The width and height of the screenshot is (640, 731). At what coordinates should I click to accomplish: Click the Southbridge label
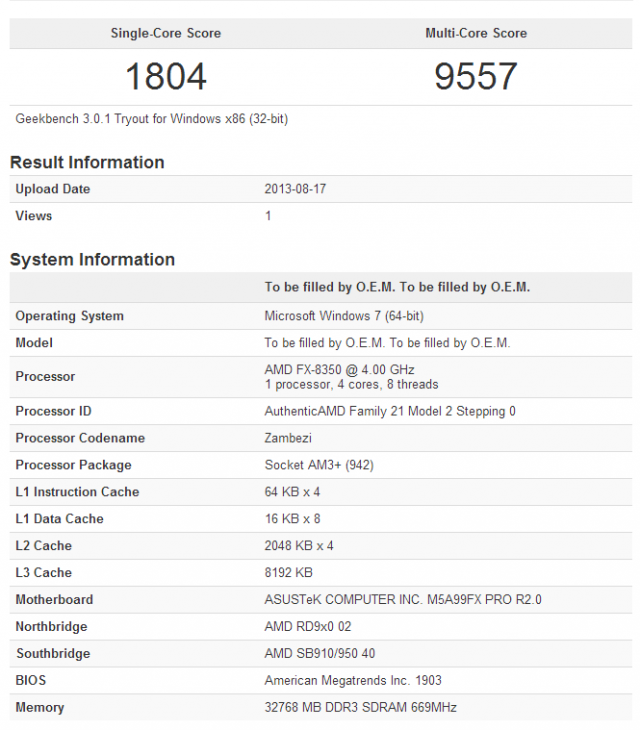coord(53,654)
